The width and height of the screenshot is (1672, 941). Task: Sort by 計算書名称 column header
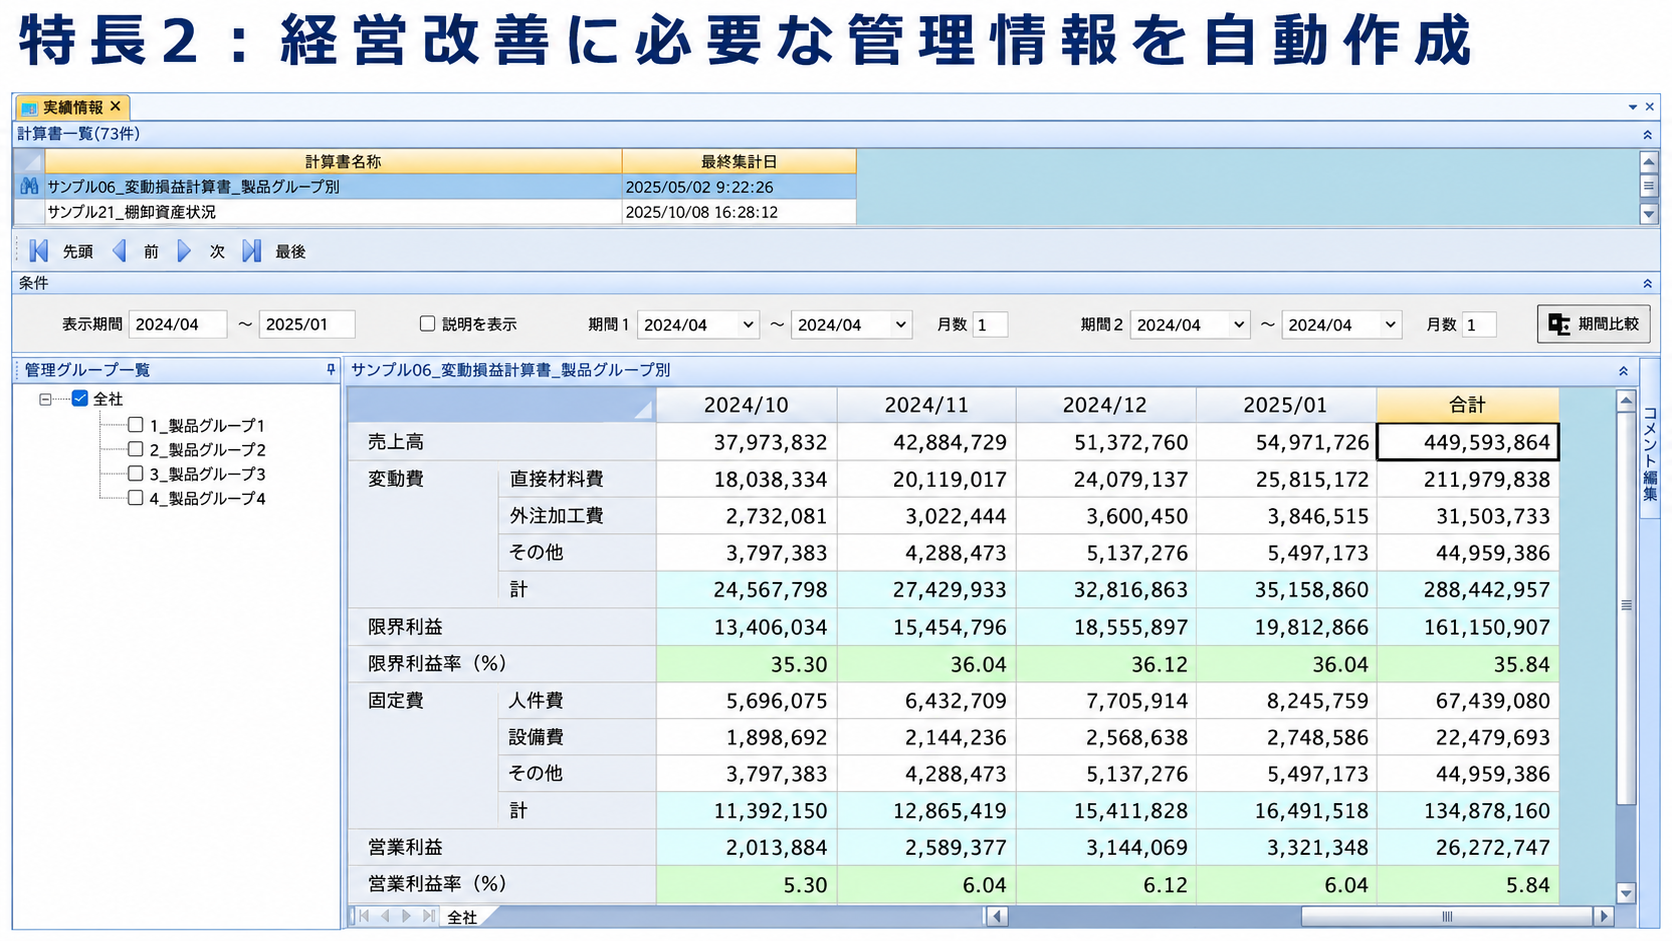click(334, 161)
